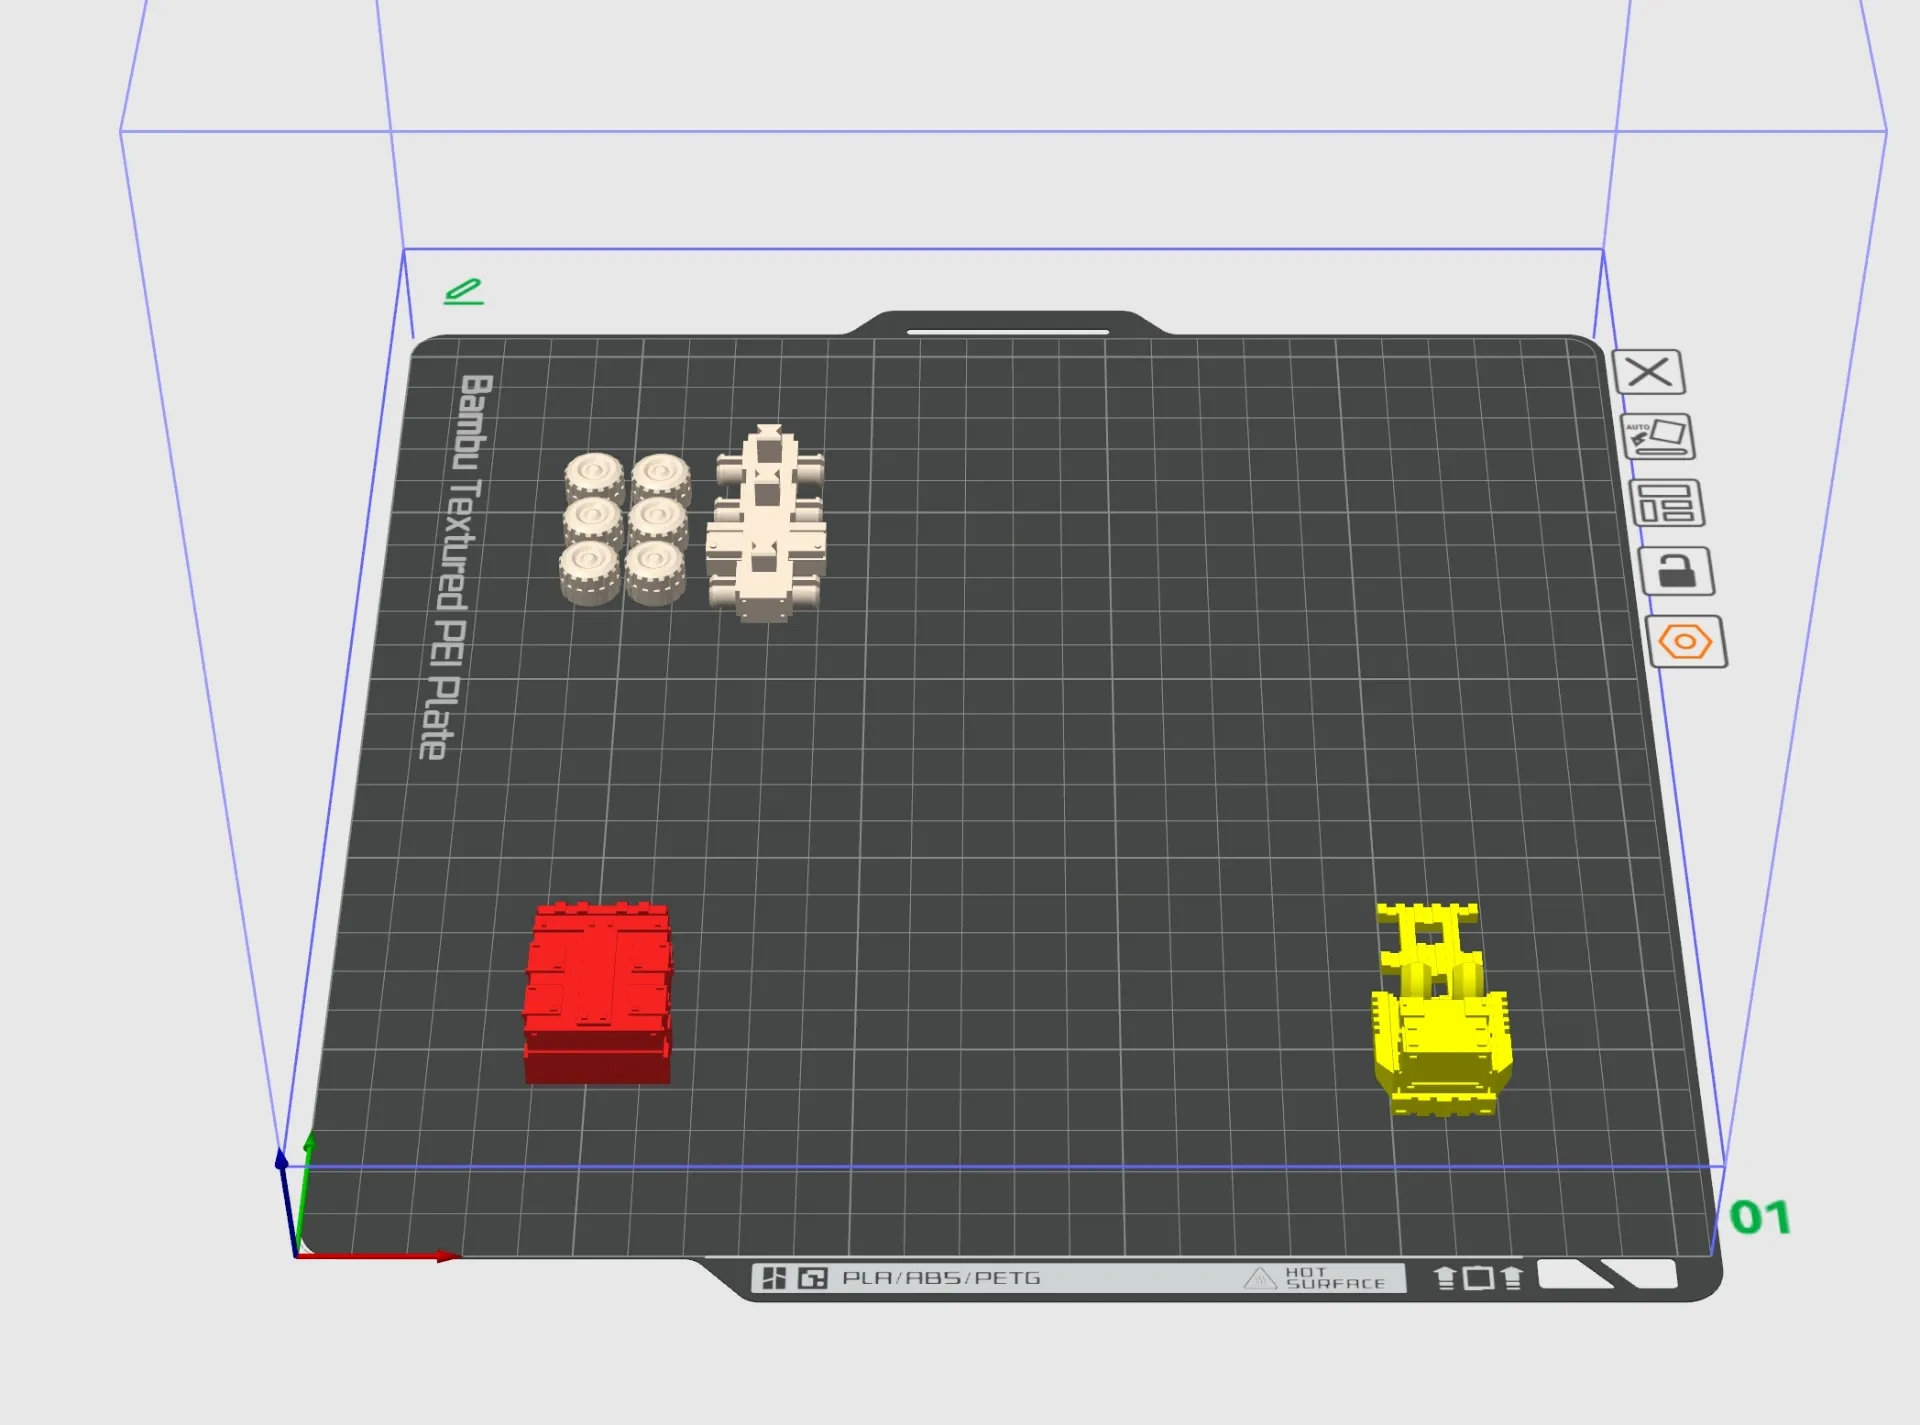Viewport: 1920px width, 1425px height.
Task: Toggle the plate lock icon
Action: 1676,571
